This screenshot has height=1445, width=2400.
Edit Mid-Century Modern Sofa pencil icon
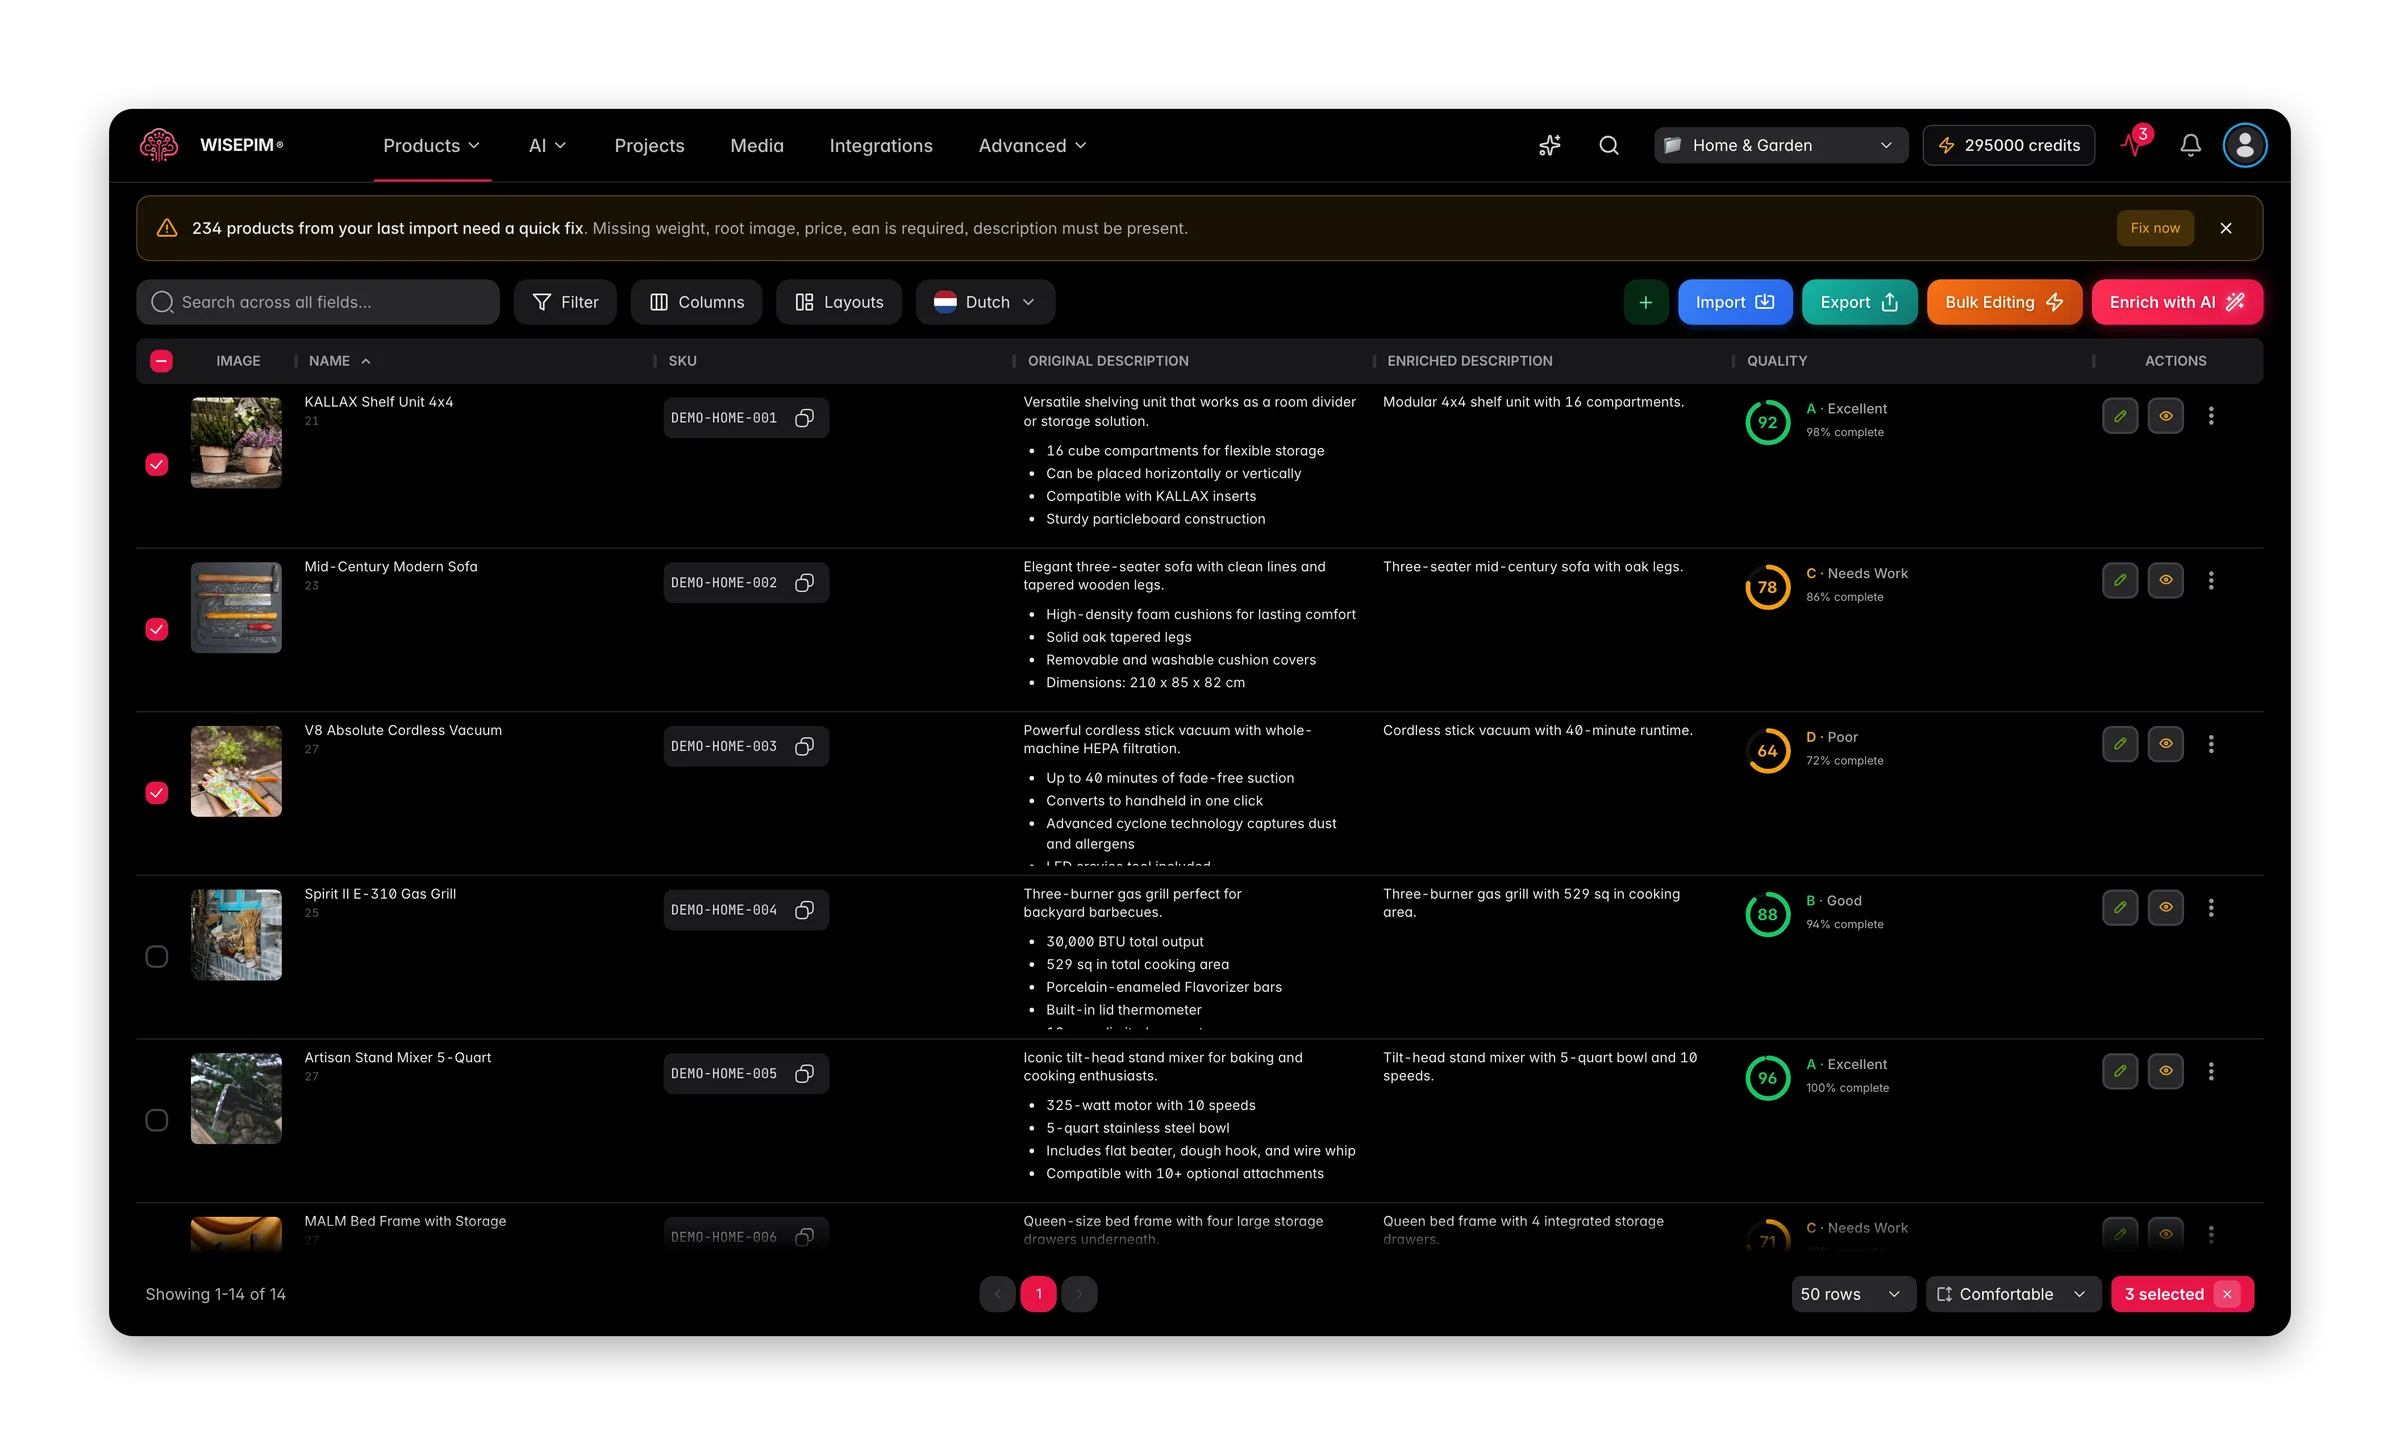[2119, 580]
